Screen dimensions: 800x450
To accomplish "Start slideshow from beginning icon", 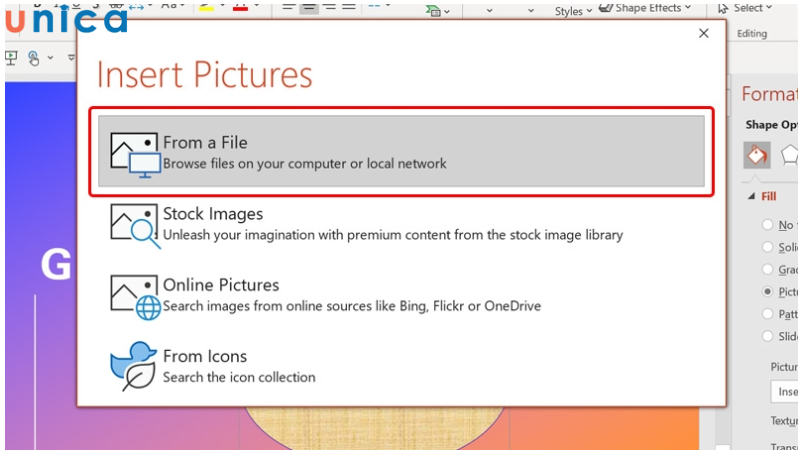I will click(x=11, y=58).
